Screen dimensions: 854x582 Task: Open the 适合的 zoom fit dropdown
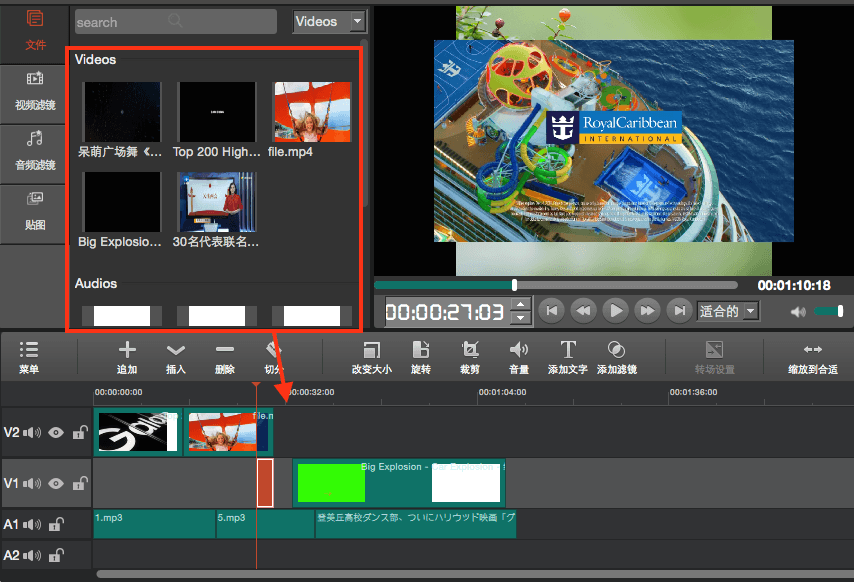[728, 311]
